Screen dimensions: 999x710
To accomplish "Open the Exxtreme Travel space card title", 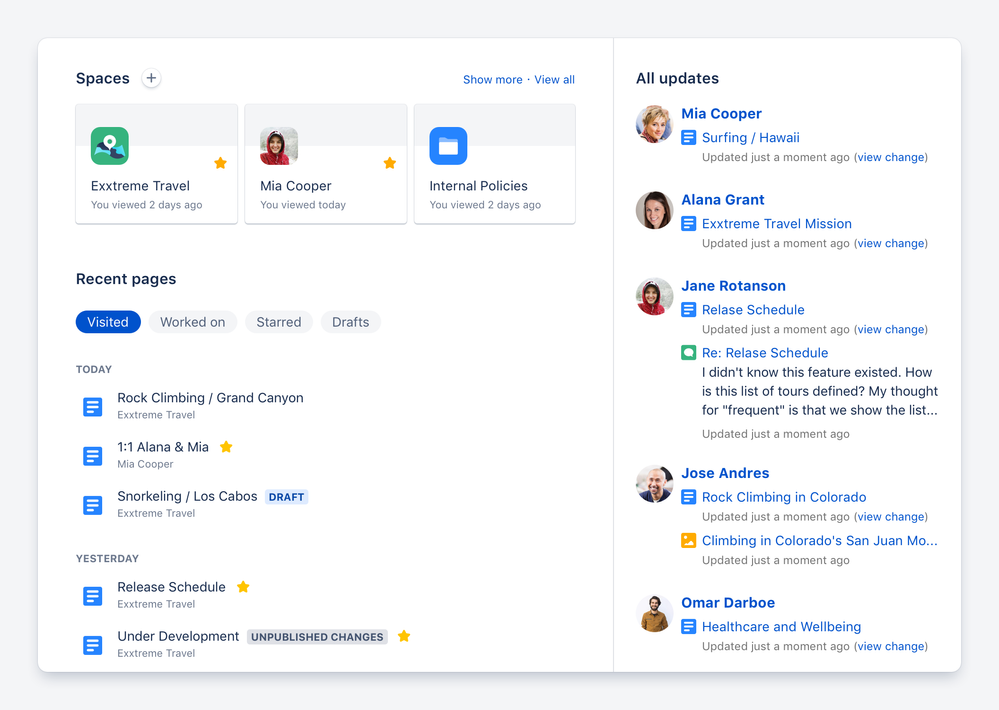I will [140, 186].
